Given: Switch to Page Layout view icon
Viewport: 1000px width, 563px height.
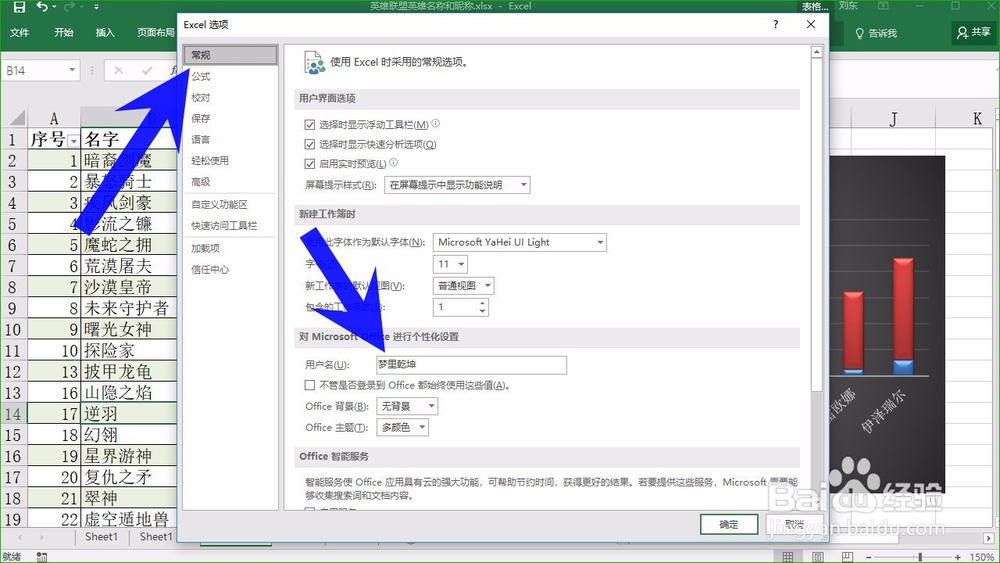Looking at the screenshot, I should 818,557.
